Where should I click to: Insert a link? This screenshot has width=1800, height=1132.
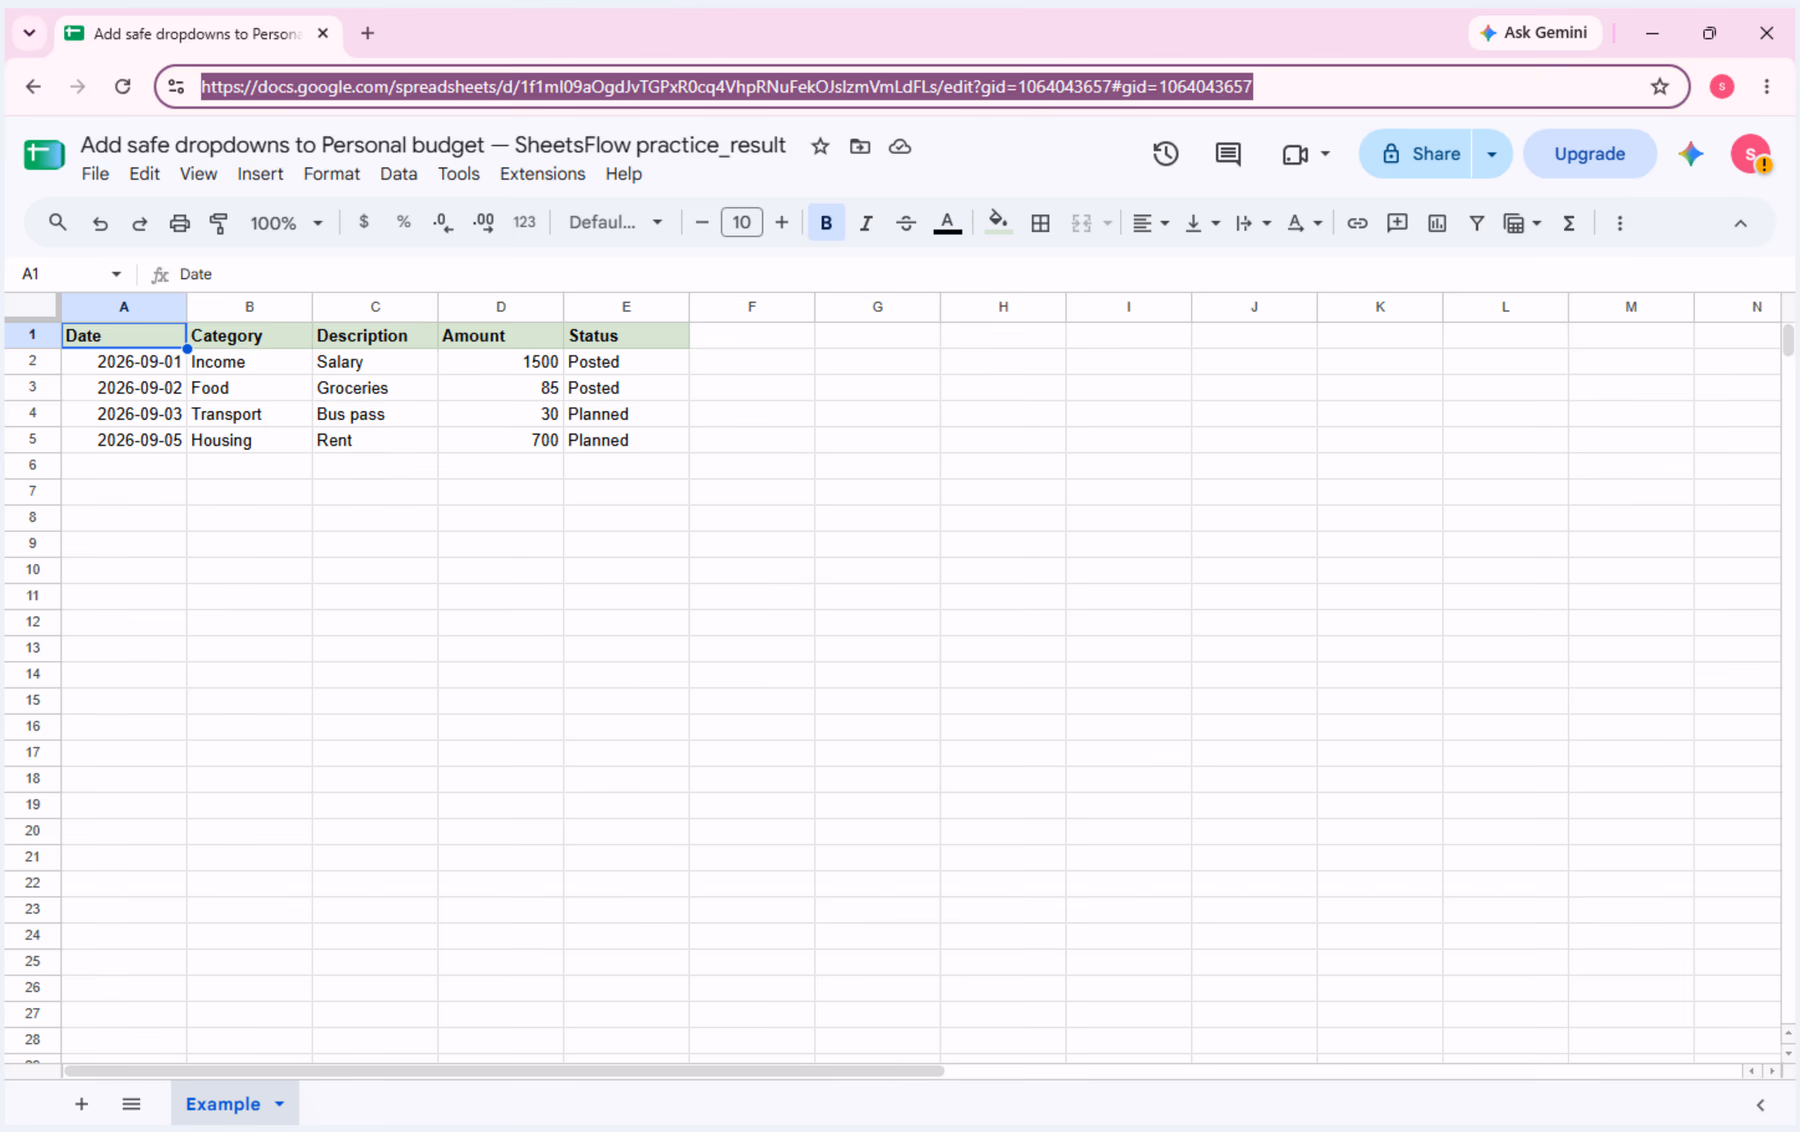[1357, 223]
